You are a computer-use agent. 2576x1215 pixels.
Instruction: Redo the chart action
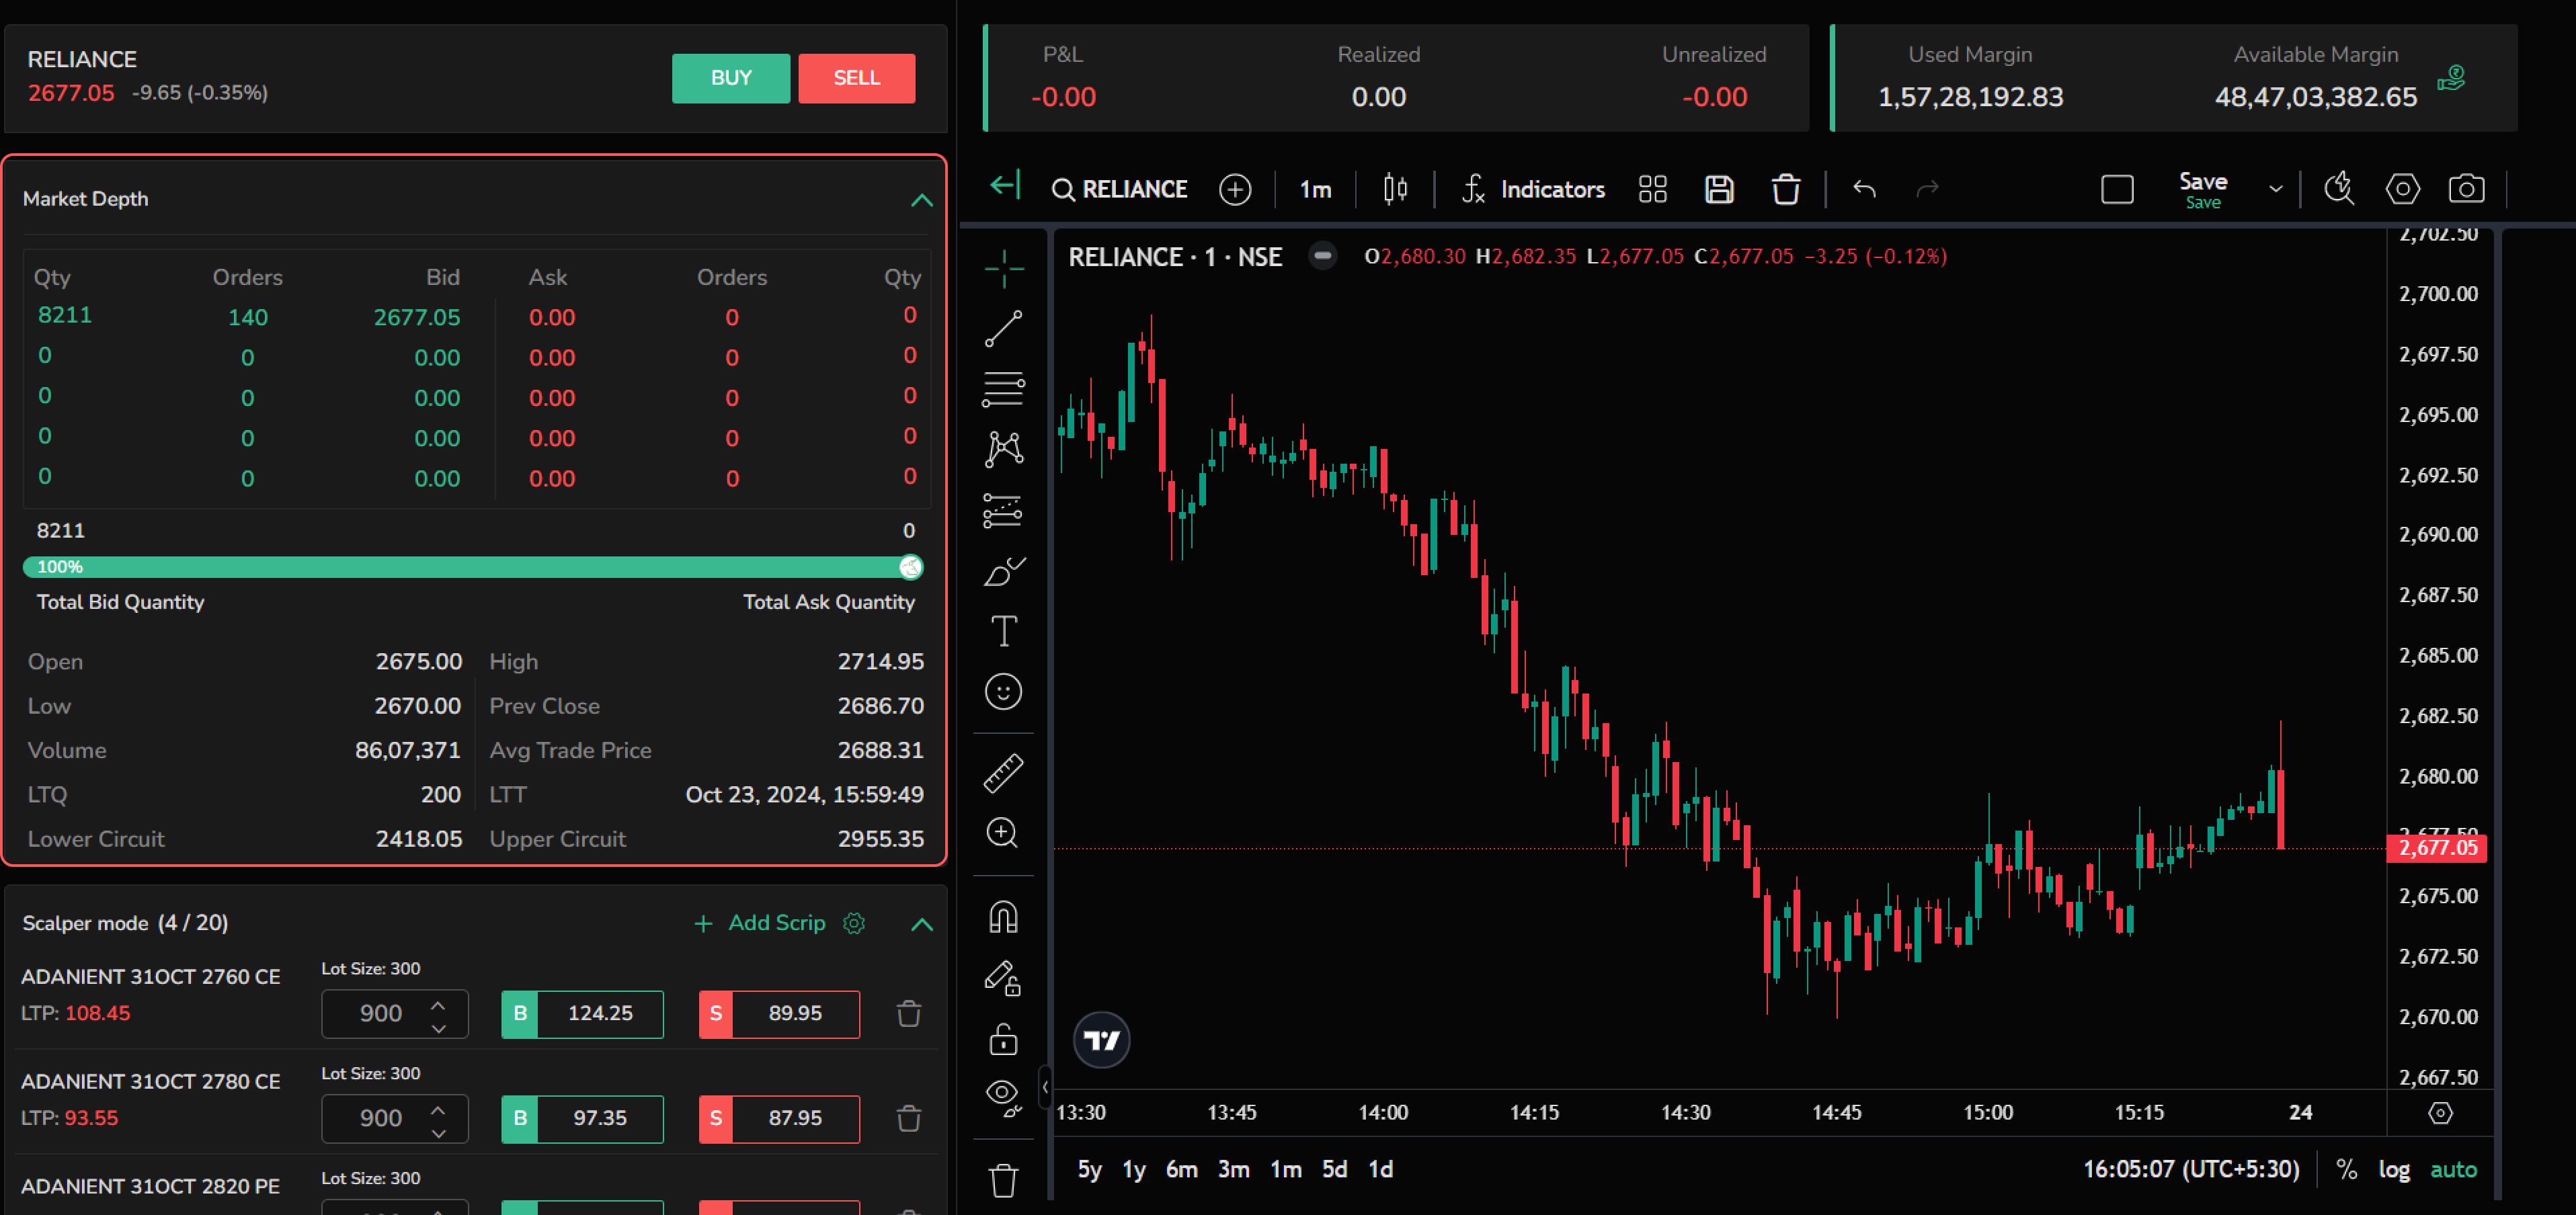1927,189
